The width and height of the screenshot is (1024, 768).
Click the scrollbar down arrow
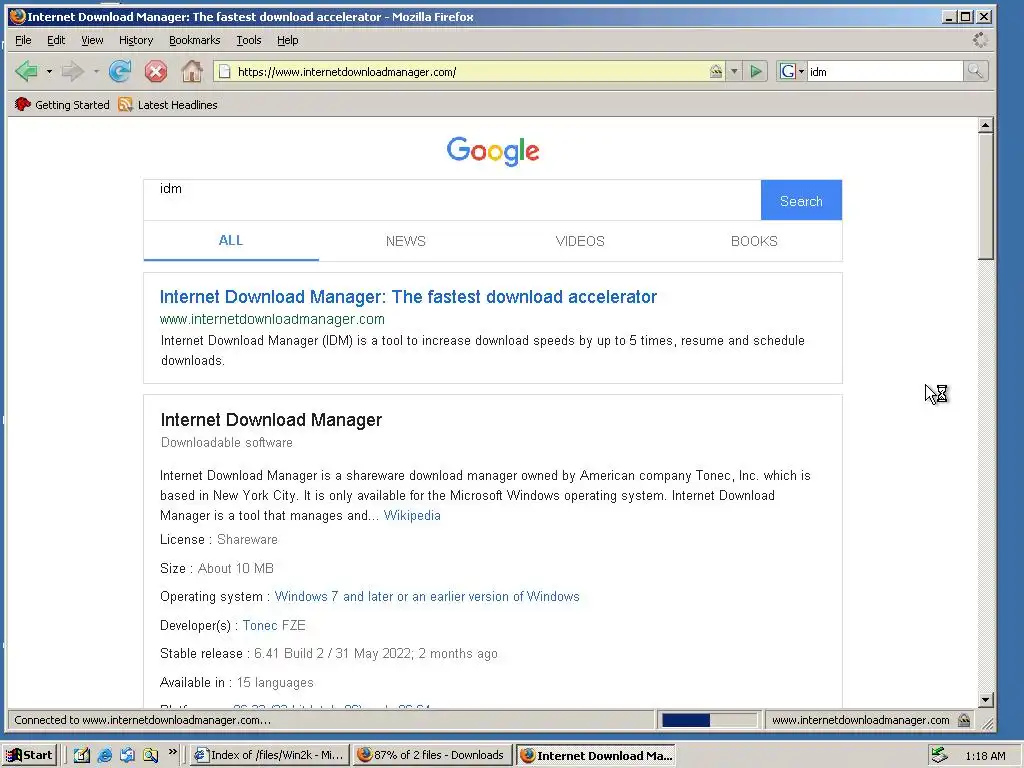click(985, 700)
